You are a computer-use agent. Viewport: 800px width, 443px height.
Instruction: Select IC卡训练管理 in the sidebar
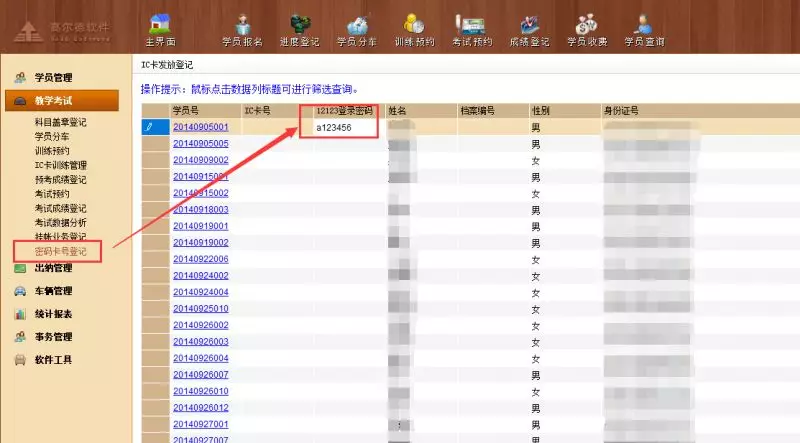coord(61,165)
